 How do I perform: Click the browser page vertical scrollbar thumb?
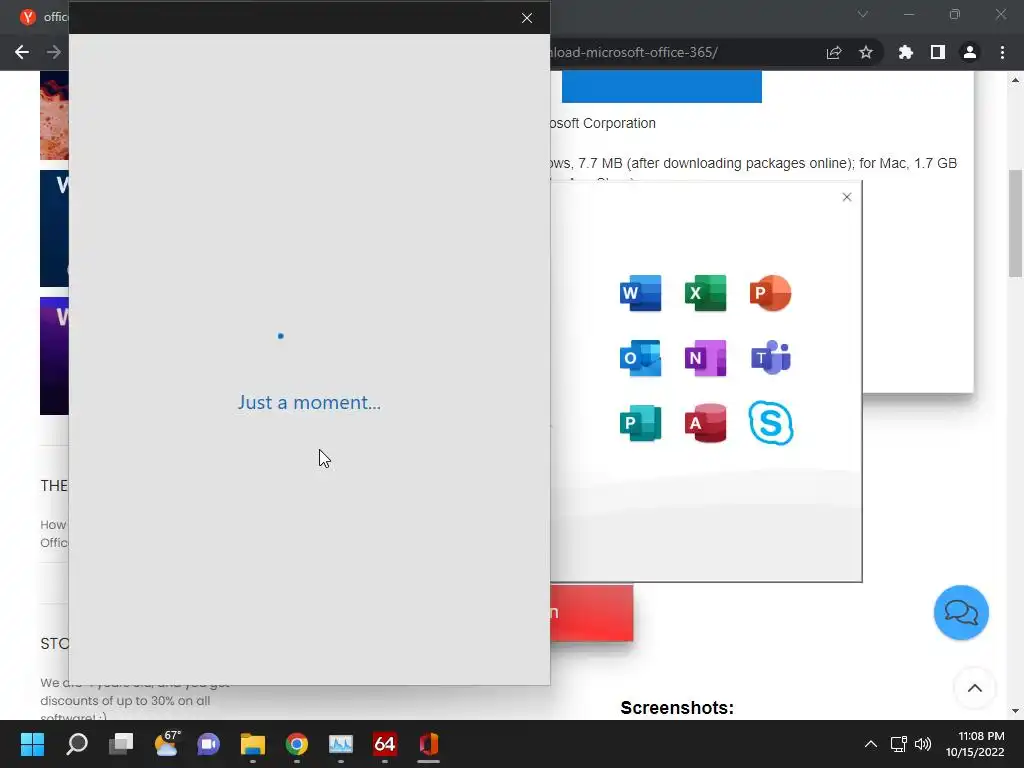tap(1015, 223)
